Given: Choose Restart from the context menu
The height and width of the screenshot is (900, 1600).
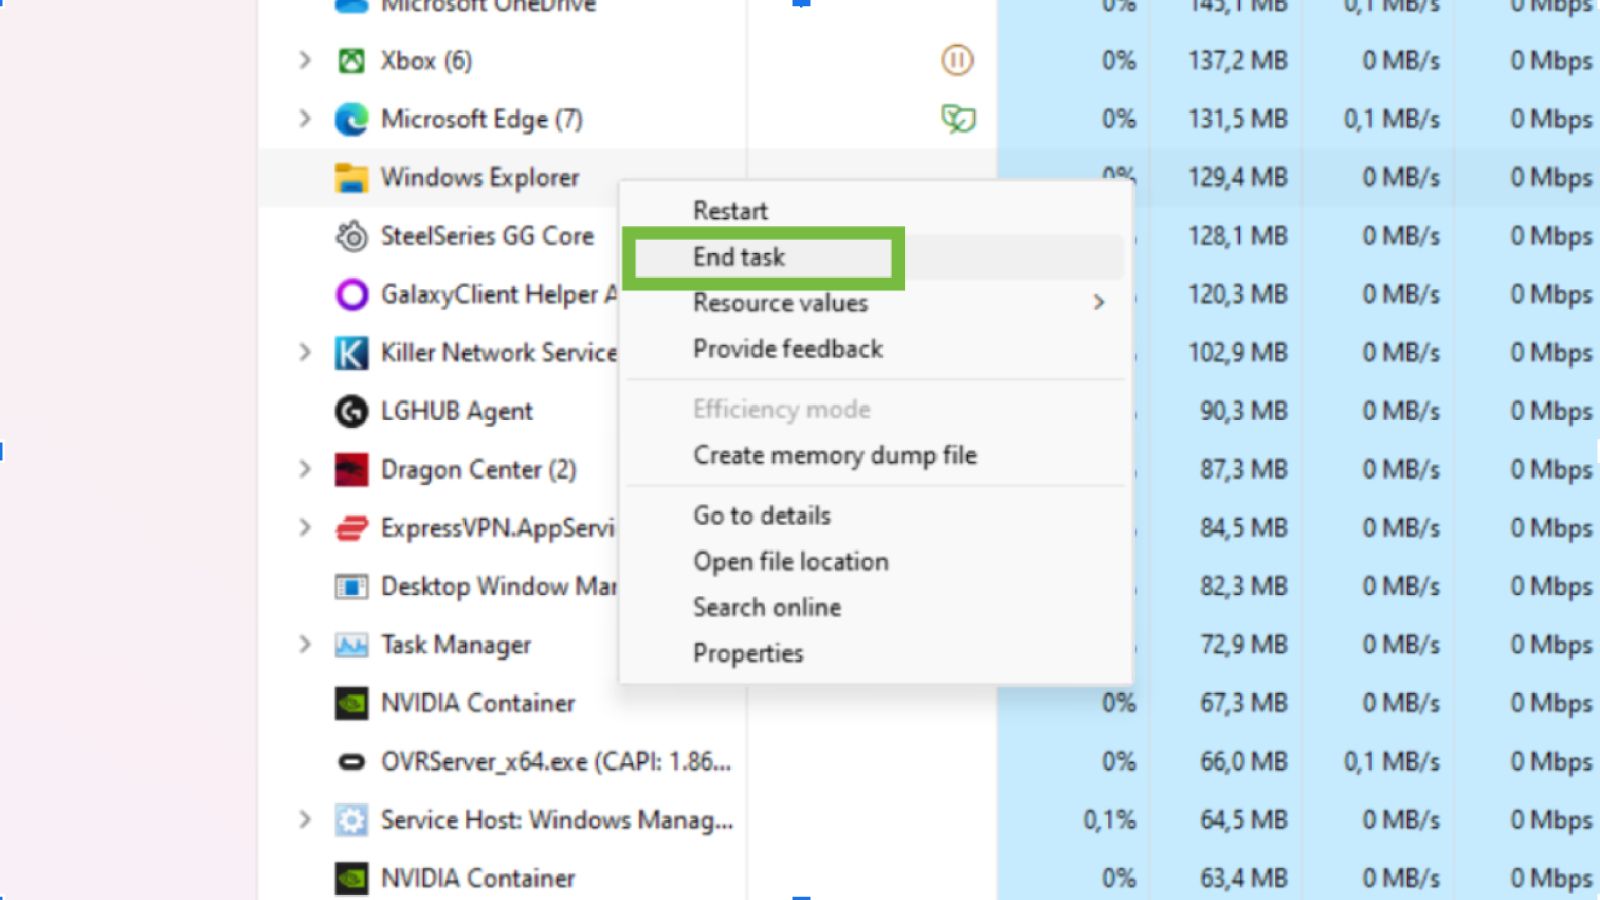Looking at the screenshot, I should pyautogui.click(x=730, y=211).
